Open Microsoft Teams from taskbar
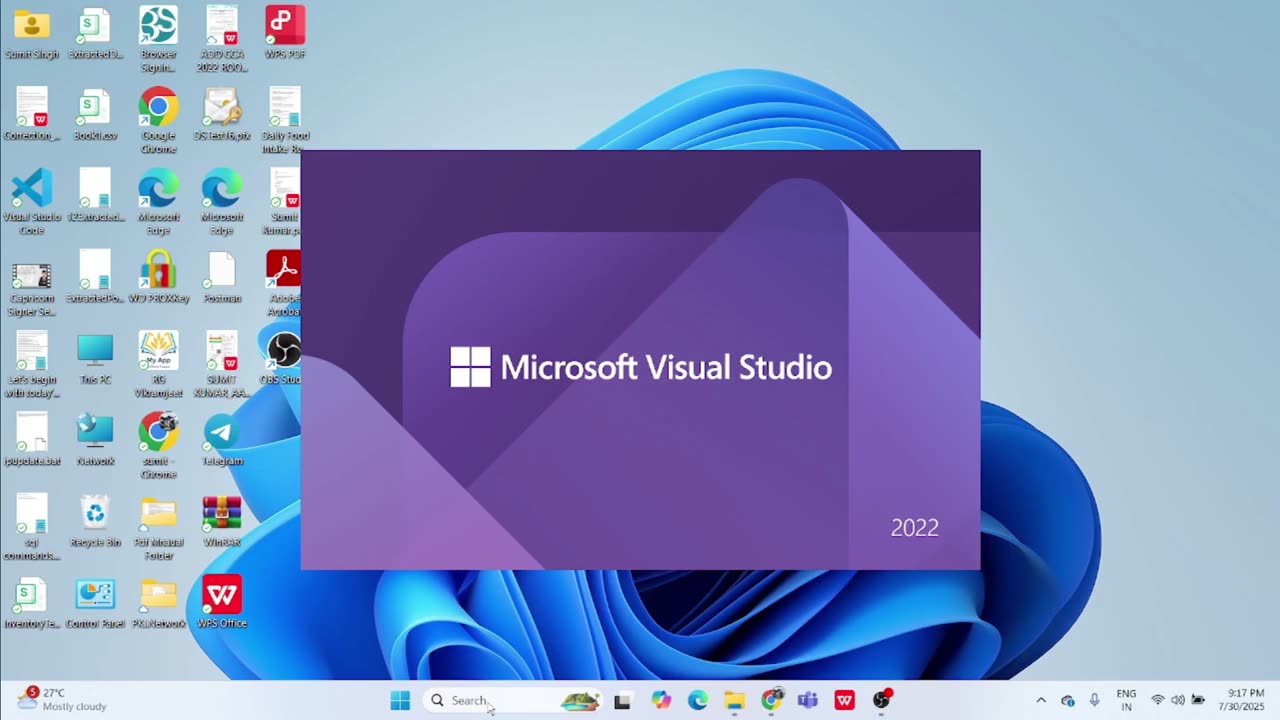This screenshot has width=1280, height=720. (808, 700)
